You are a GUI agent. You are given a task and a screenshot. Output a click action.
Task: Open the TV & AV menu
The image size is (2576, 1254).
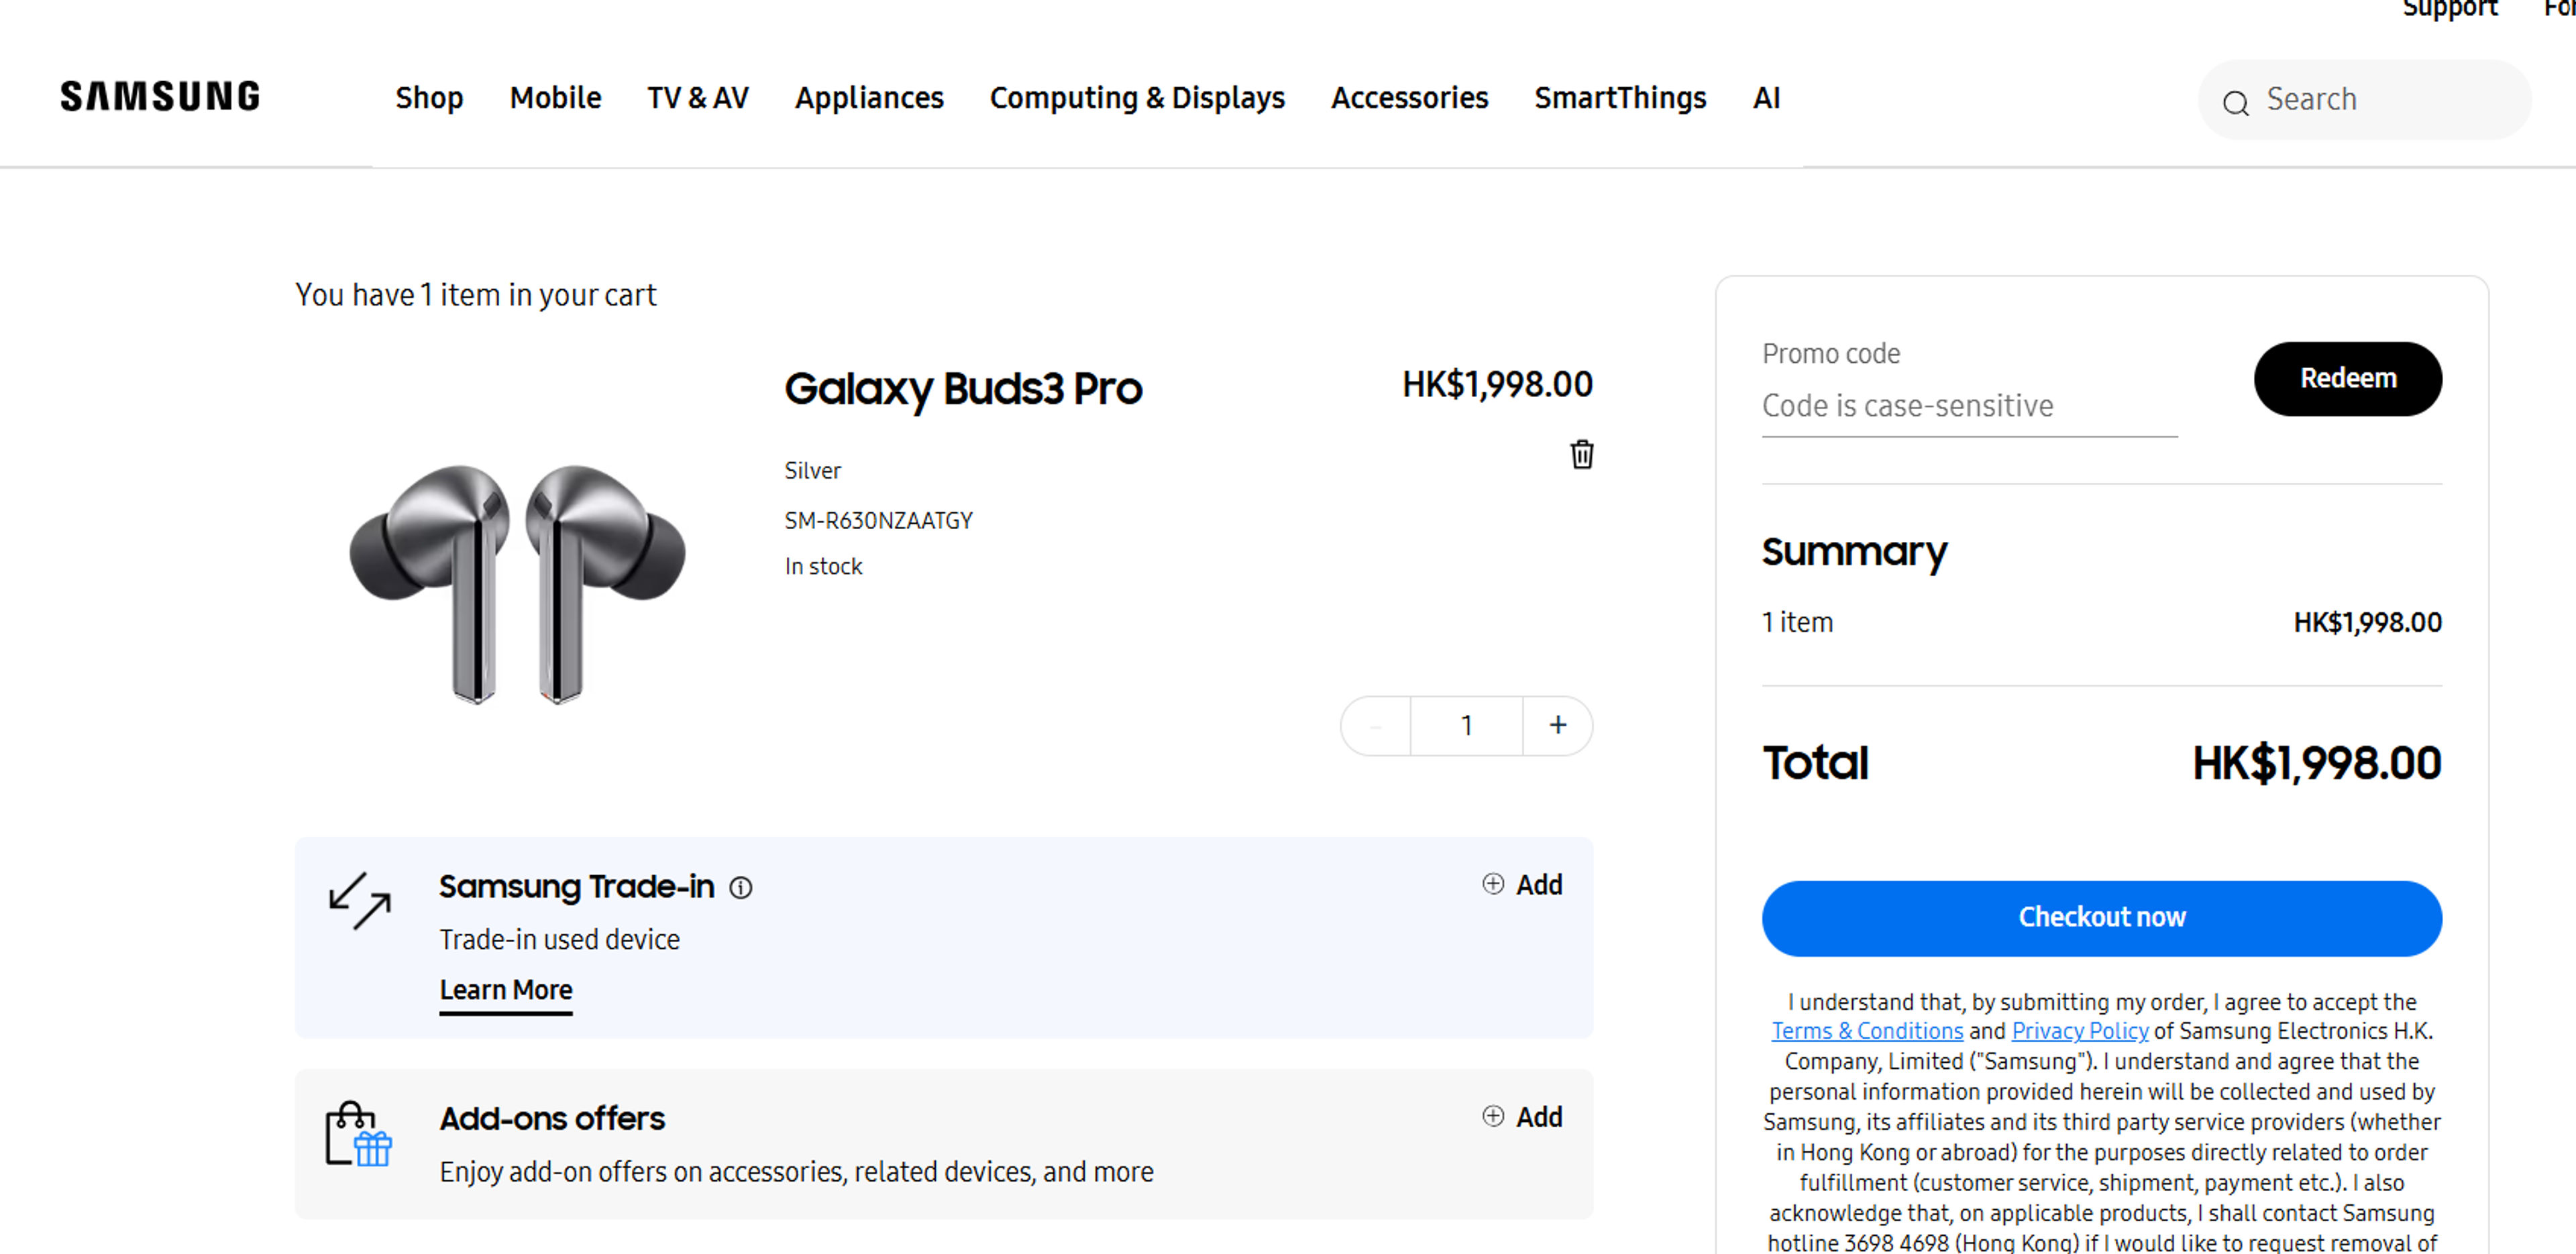click(697, 98)
